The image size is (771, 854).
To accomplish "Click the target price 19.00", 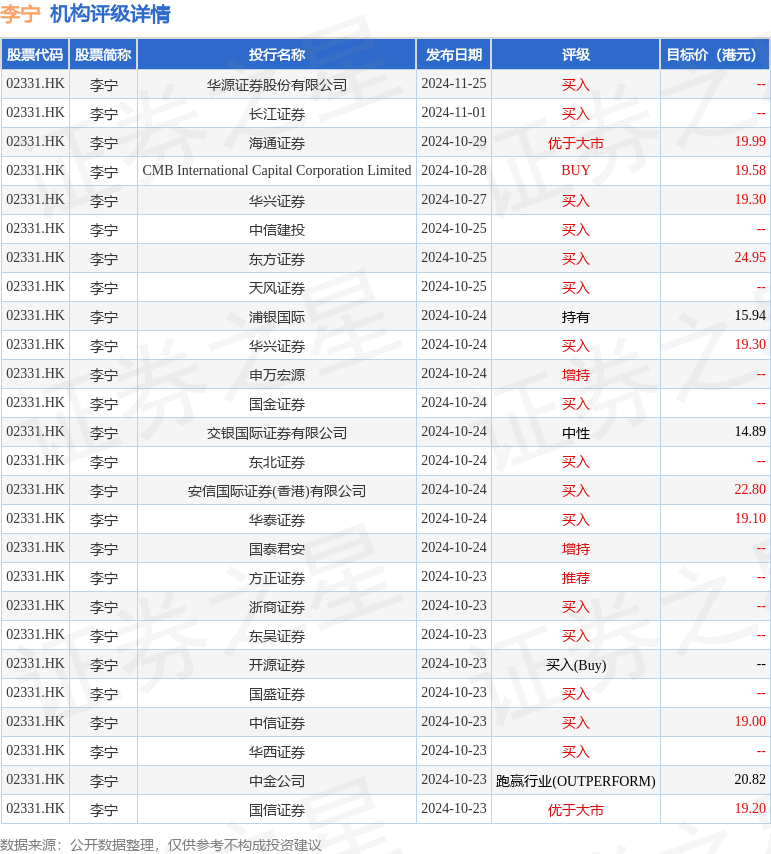I will tap(750, 721).
